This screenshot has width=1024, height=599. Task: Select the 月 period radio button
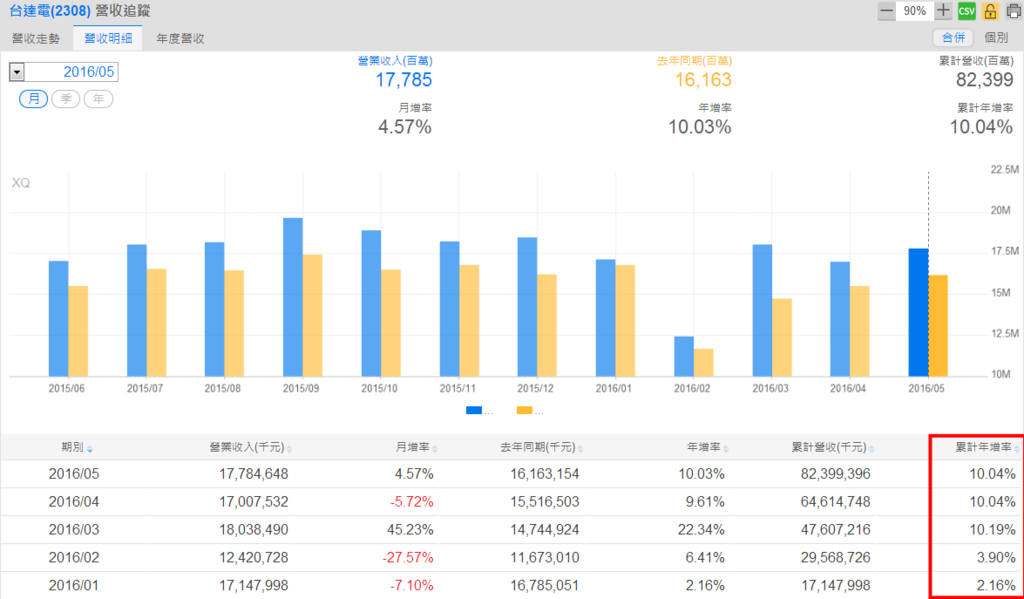click(x=33, y=99)
